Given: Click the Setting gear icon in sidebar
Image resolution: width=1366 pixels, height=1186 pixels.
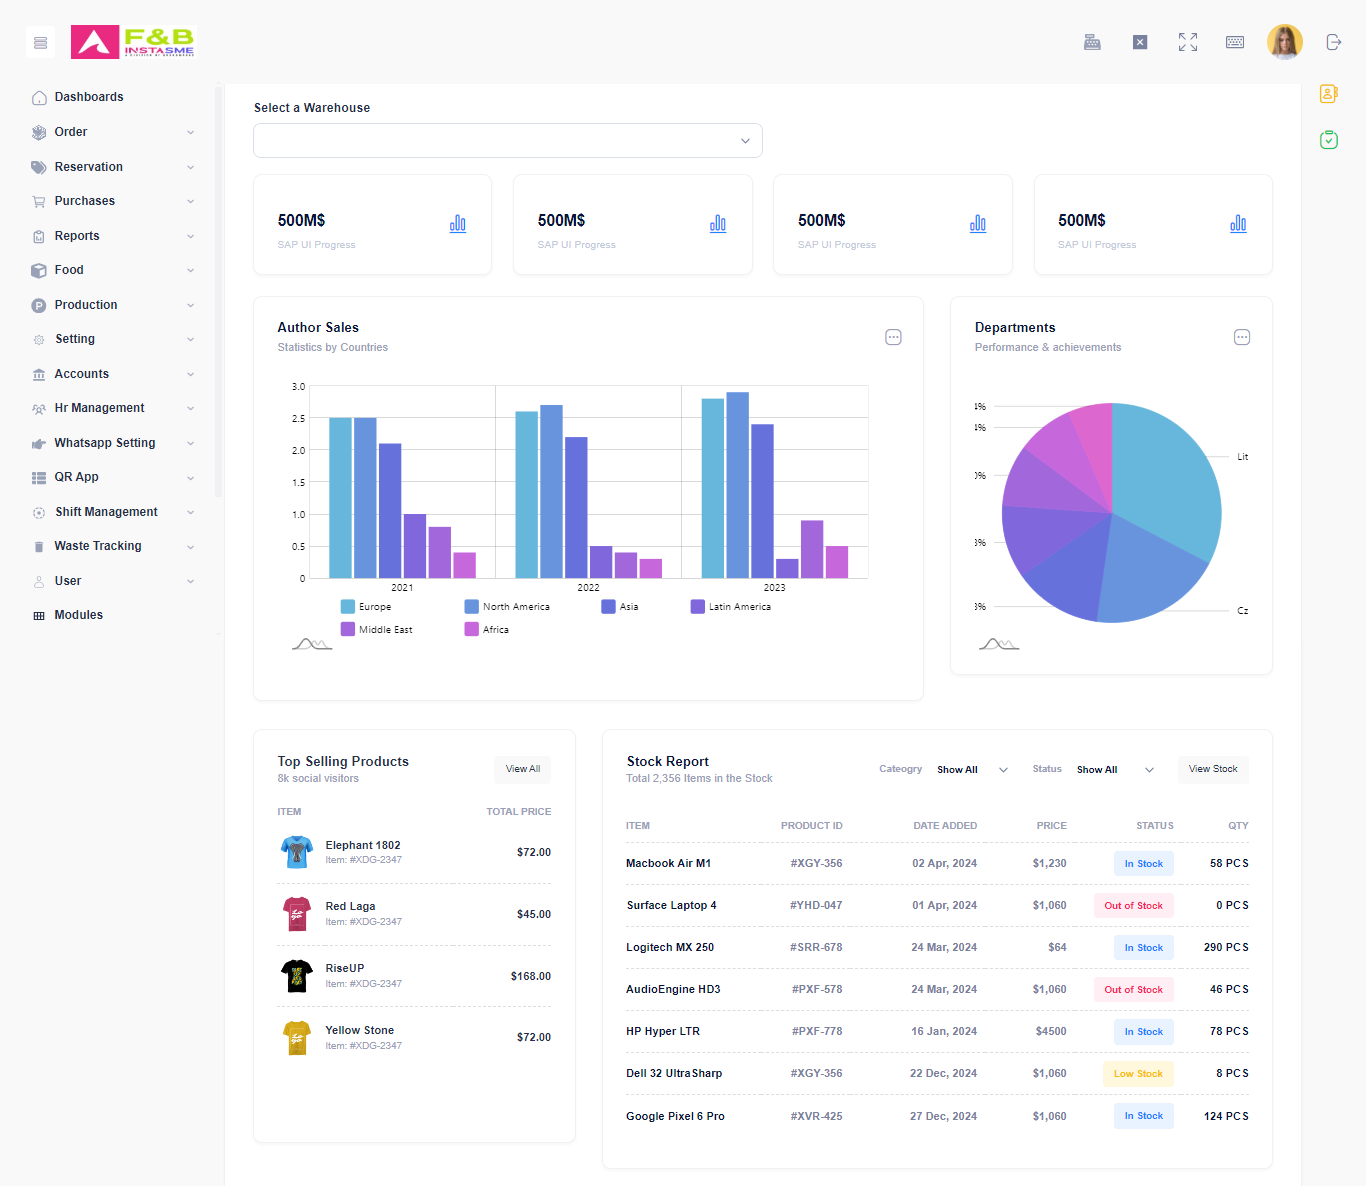Looking at the screenshot, I should coord(39,340).
